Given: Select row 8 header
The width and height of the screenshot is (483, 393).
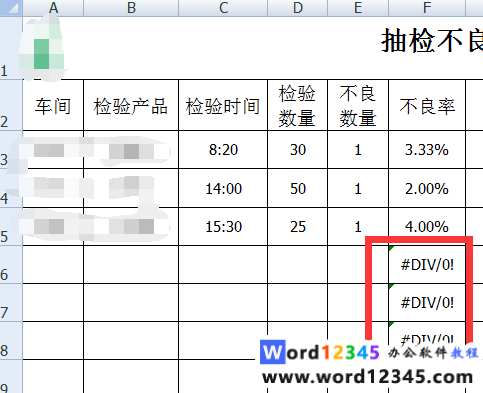Looking at the screenshot, I should click(11, 340).
